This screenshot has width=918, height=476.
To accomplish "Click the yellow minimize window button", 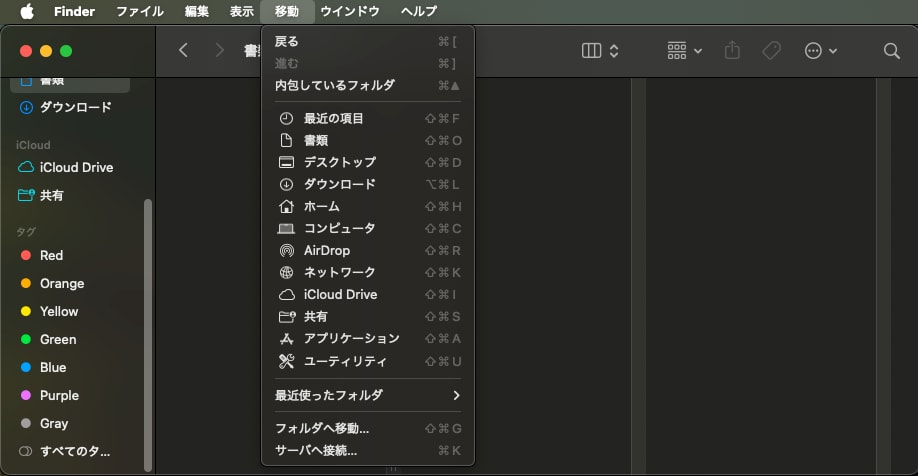I will coord(46,51).
